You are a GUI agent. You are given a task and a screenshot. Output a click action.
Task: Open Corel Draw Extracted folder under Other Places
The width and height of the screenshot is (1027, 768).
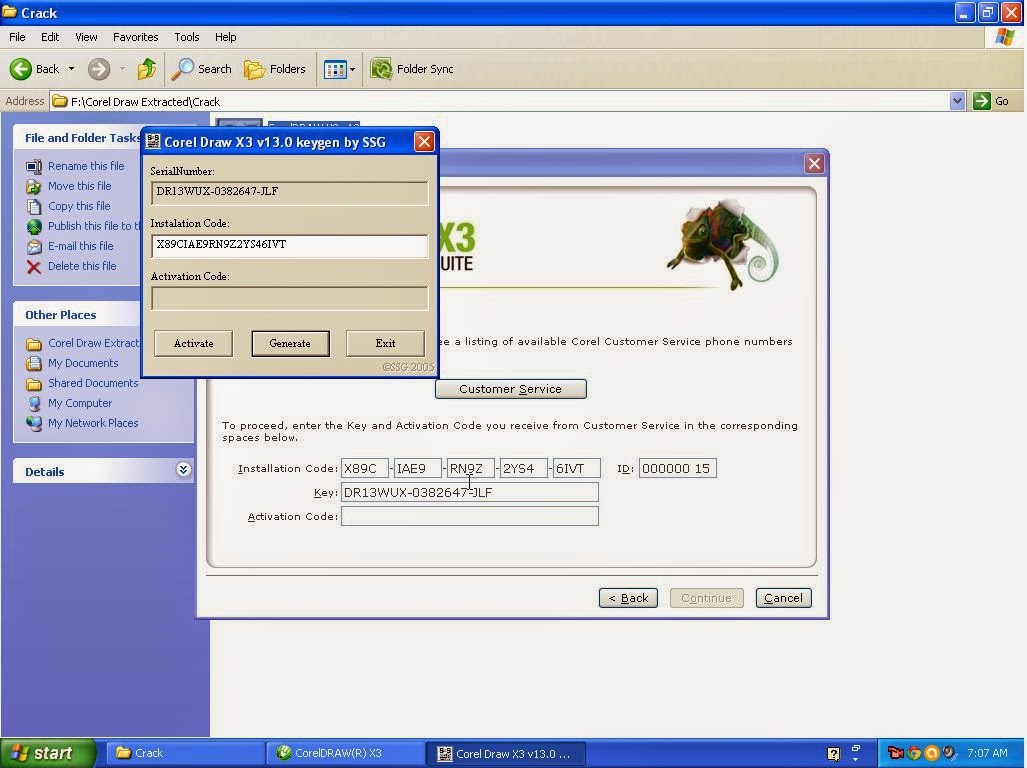[x=83, y=343]
